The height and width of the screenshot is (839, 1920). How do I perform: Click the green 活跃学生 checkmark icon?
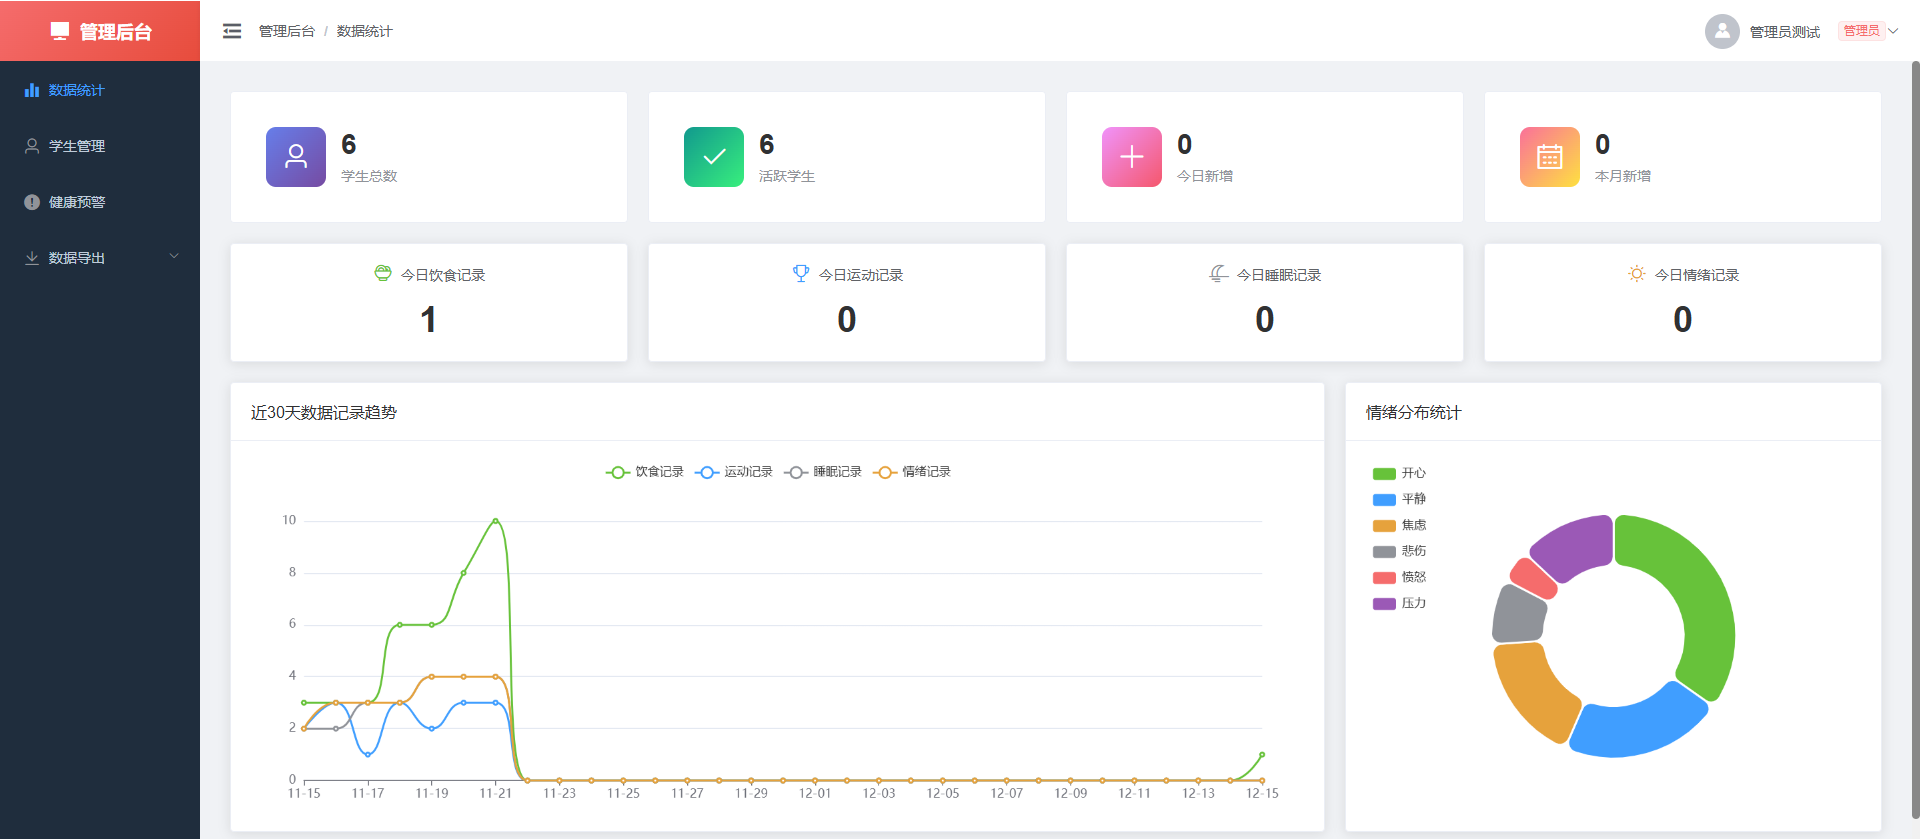(714, 157)
